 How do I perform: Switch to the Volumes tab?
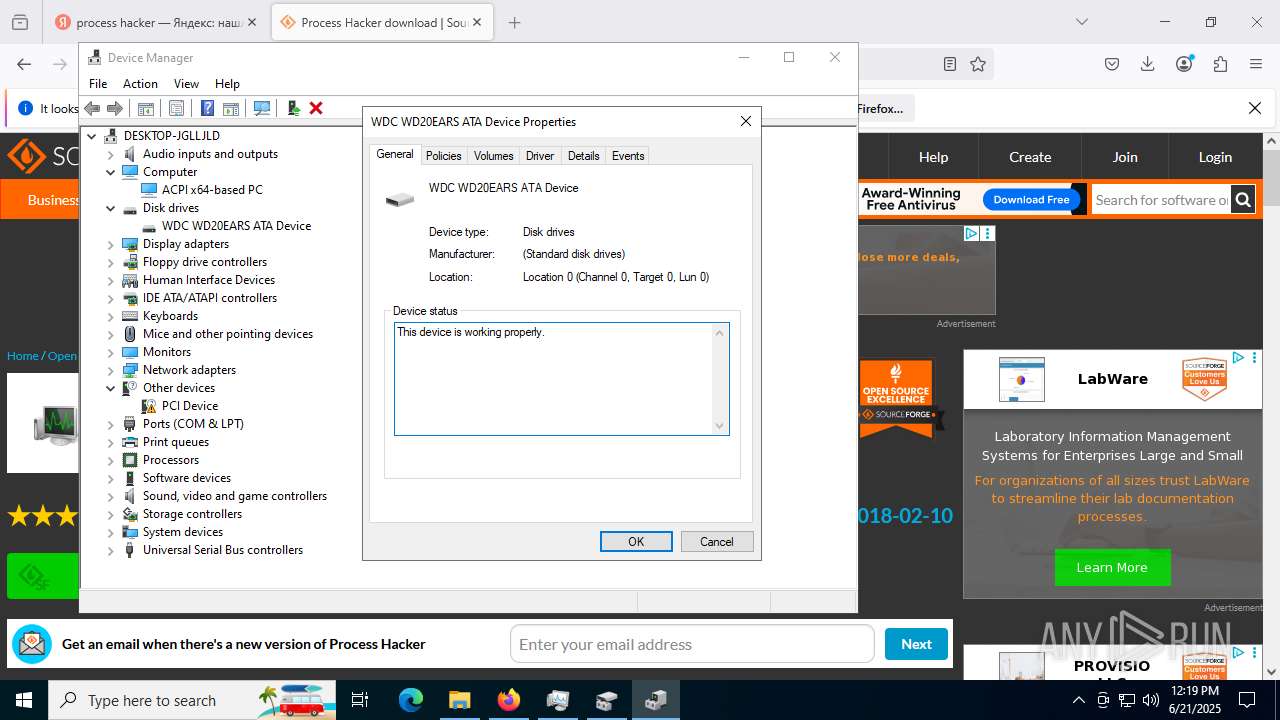493,156
